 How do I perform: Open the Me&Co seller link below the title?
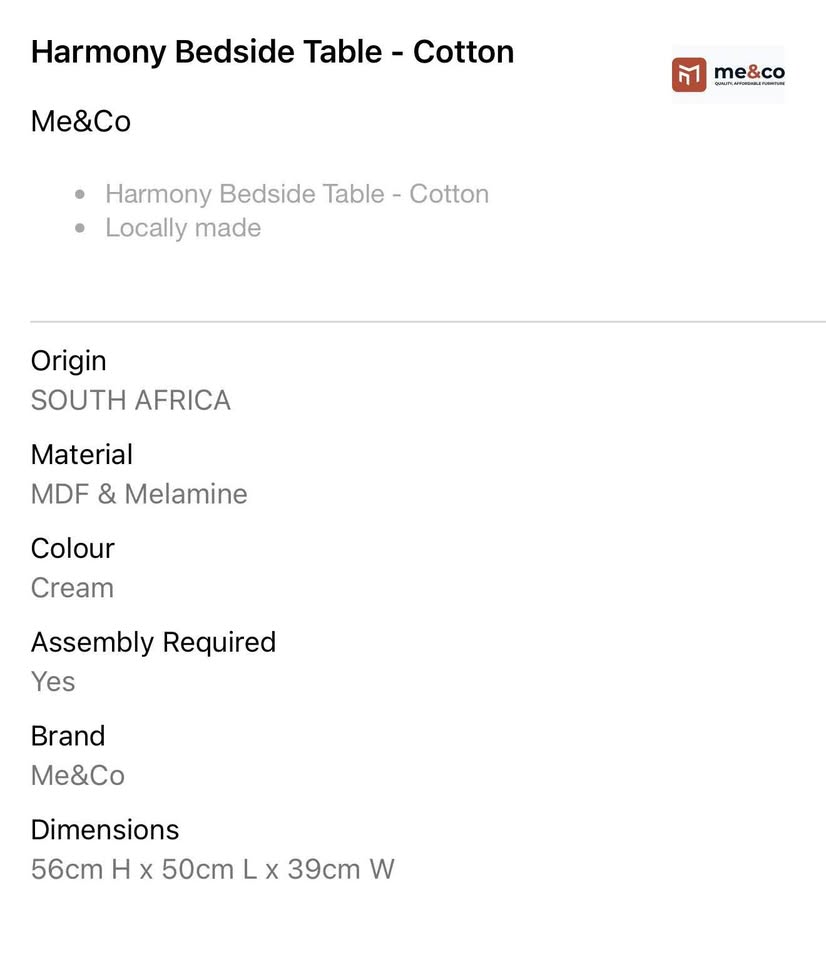click(81, 122)
